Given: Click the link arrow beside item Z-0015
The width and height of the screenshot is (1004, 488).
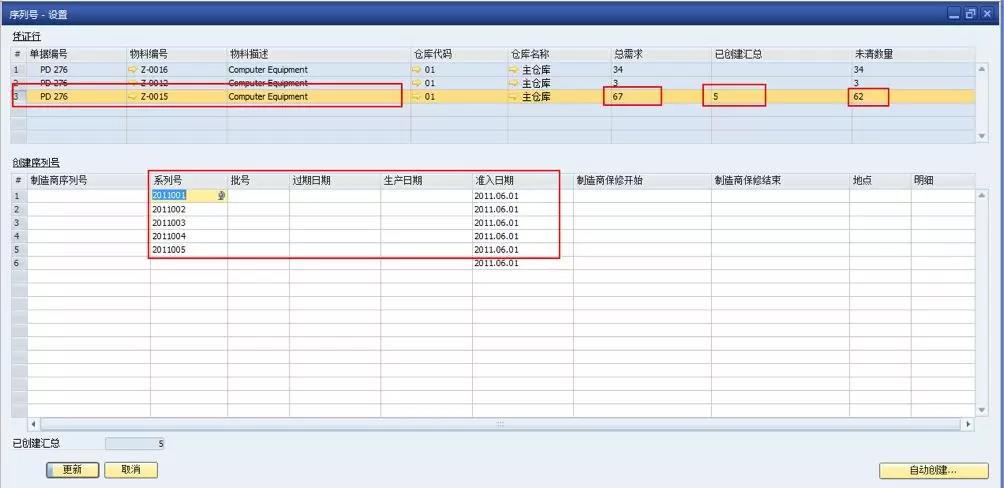Looking at the screenshot, I should (x=134, y=97).
